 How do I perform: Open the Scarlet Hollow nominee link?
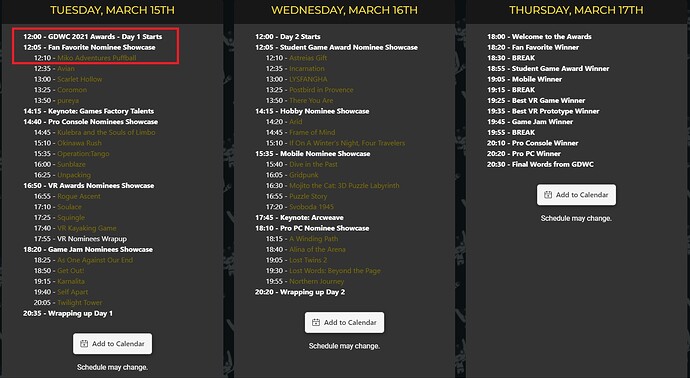click(80, 79)
